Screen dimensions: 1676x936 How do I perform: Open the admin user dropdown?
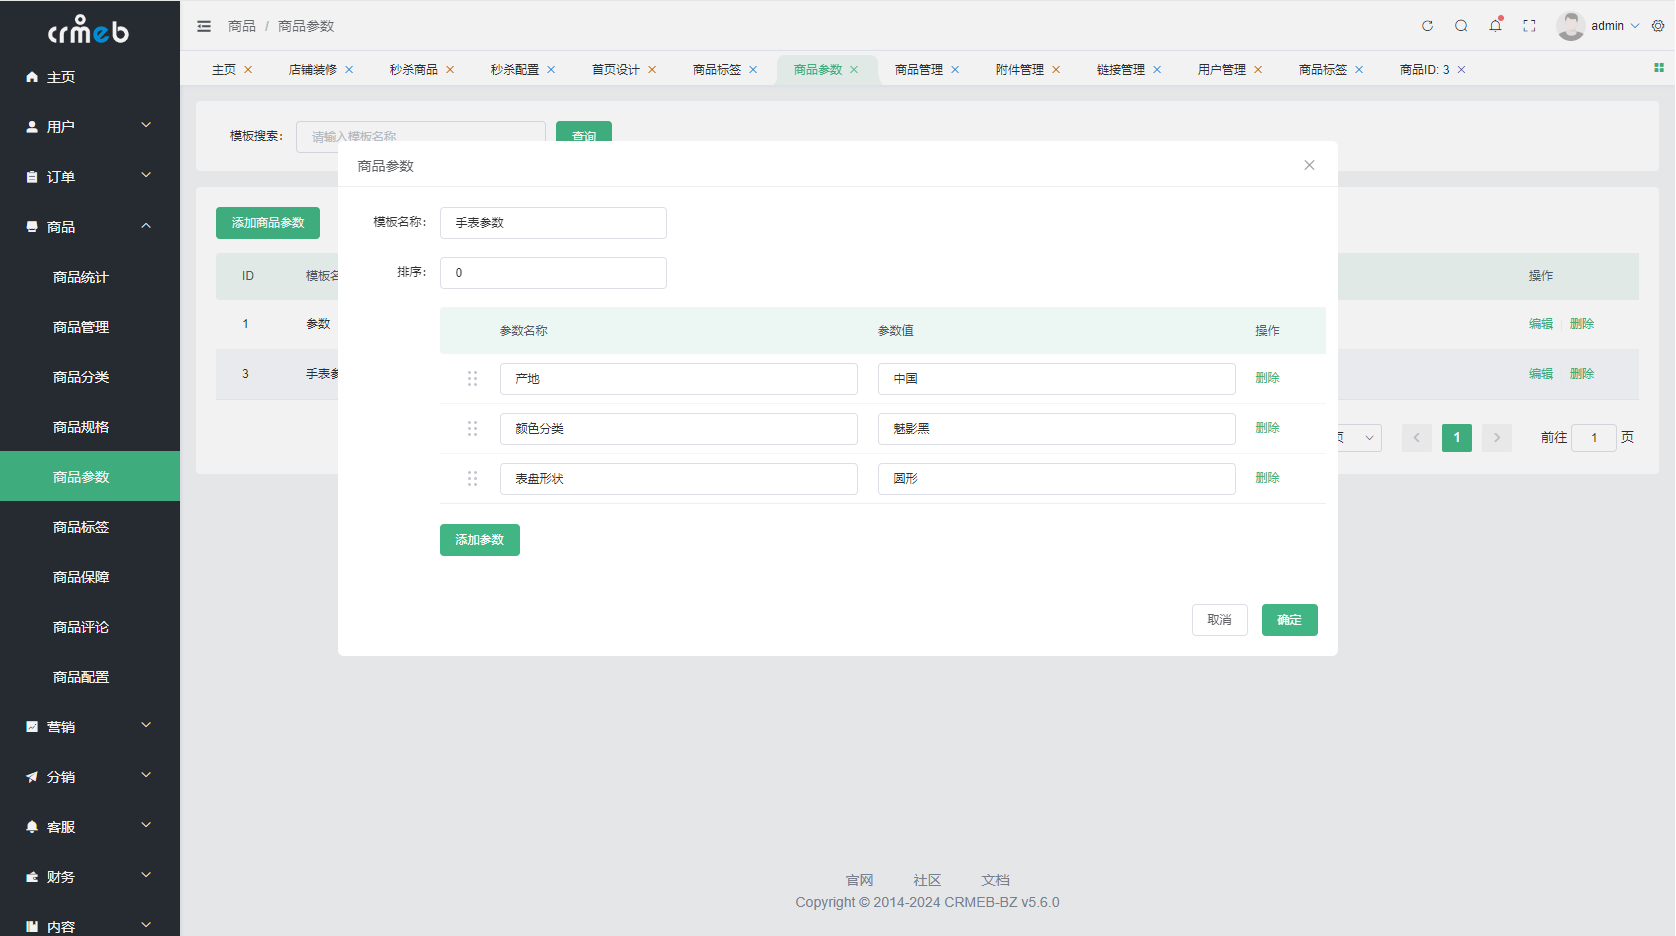point(1614,26)
